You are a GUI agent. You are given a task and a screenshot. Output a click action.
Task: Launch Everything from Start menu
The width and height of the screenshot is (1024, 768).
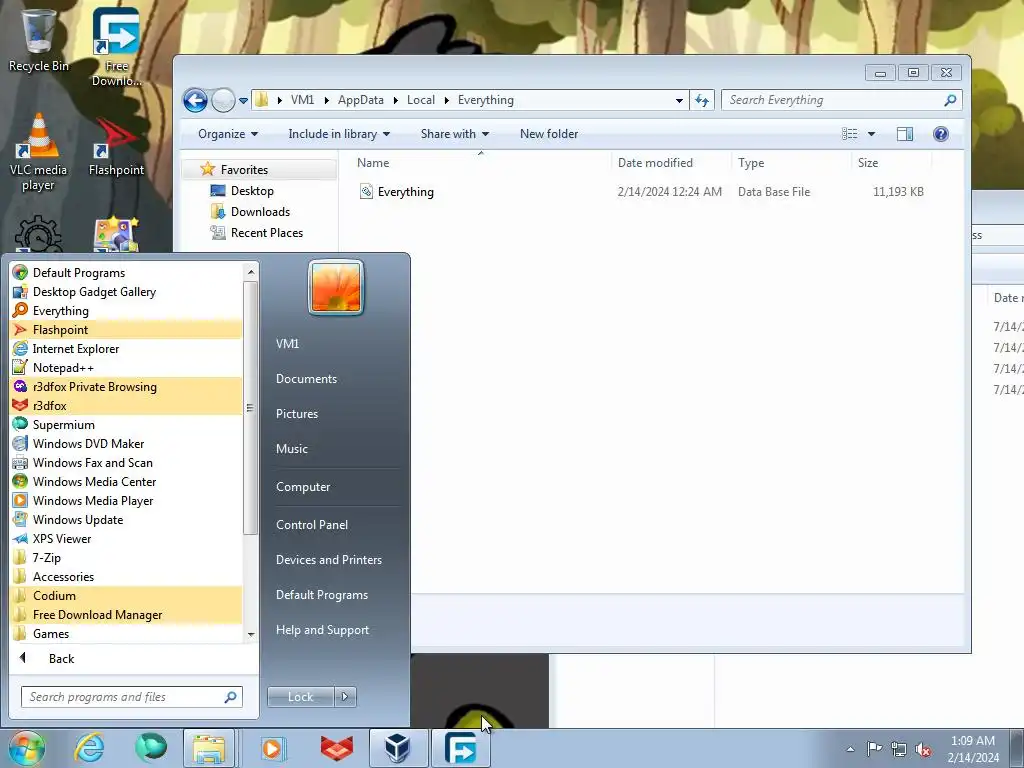pos(127,310)
